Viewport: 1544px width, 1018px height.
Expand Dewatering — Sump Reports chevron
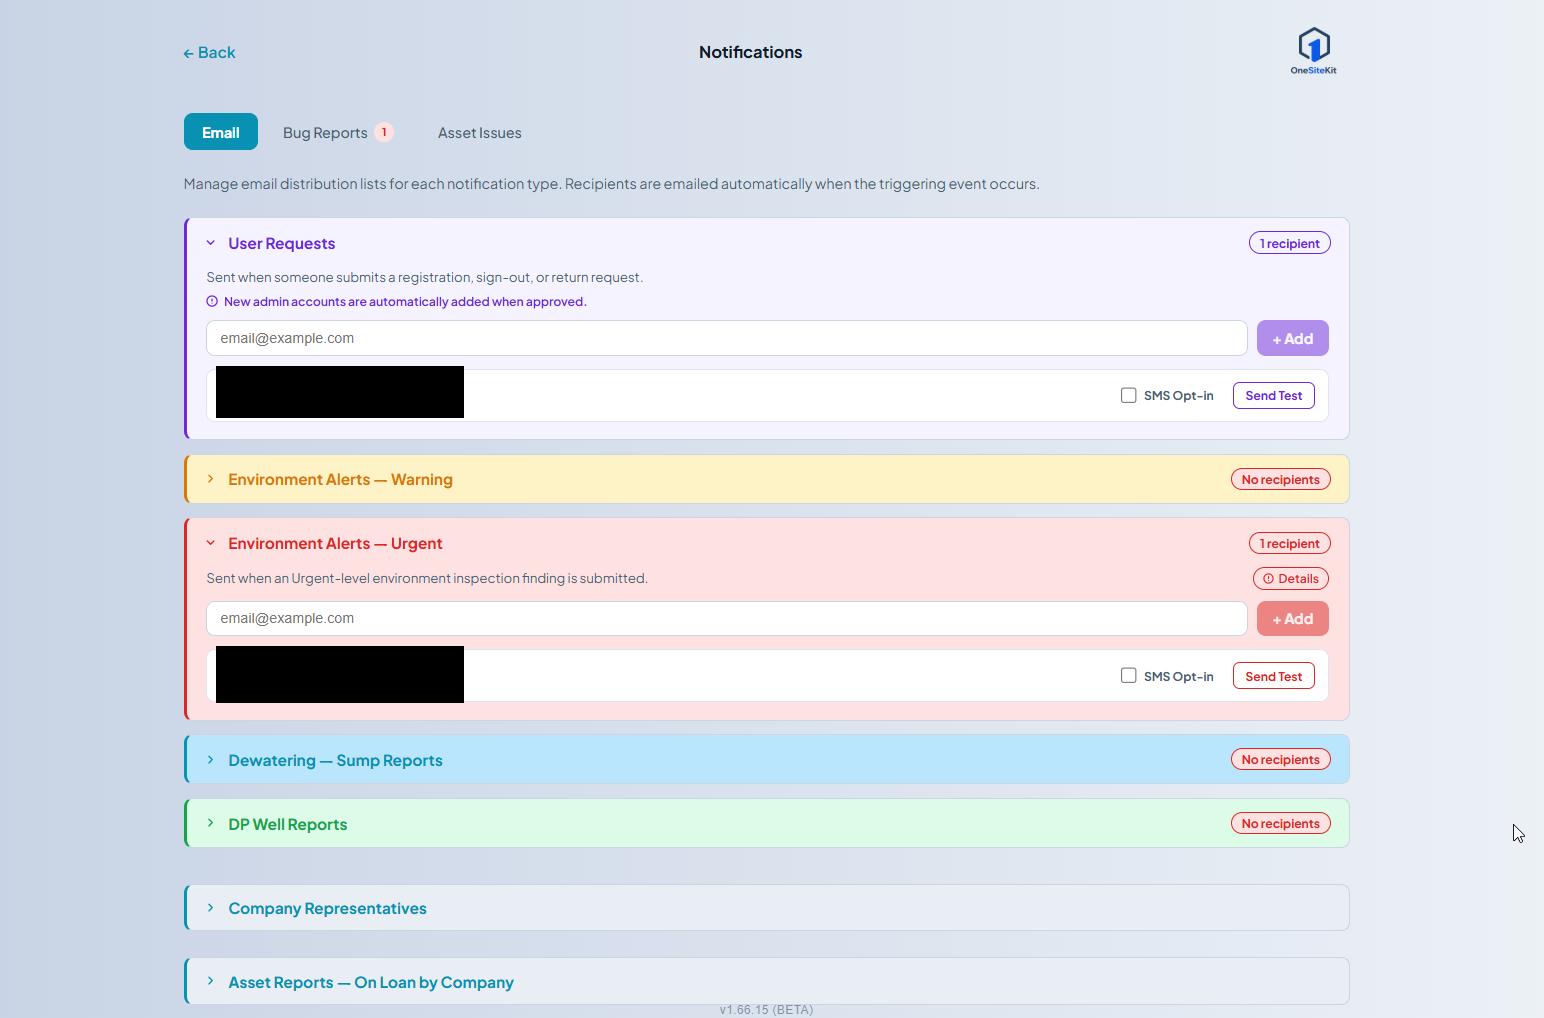click(211, 760)
